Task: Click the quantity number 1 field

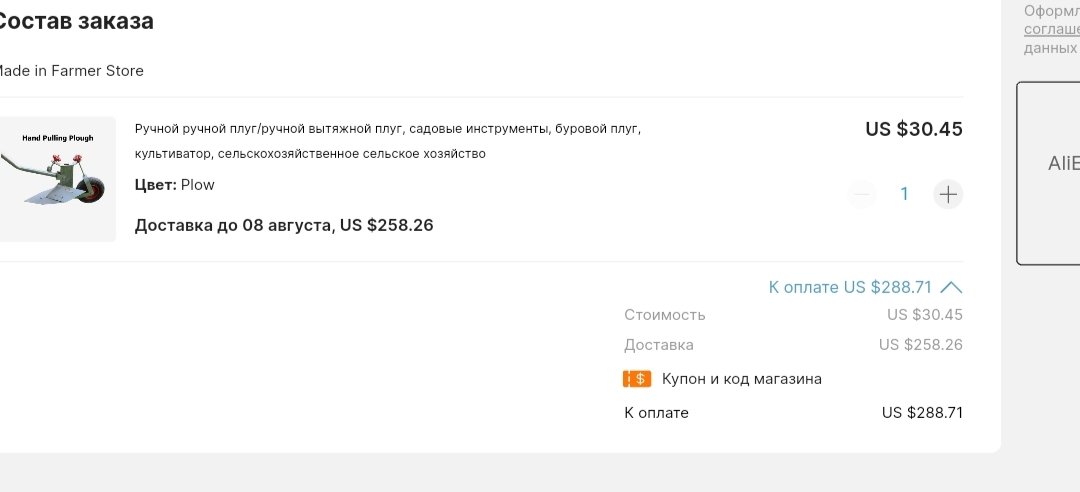Action: click(904, 194)
